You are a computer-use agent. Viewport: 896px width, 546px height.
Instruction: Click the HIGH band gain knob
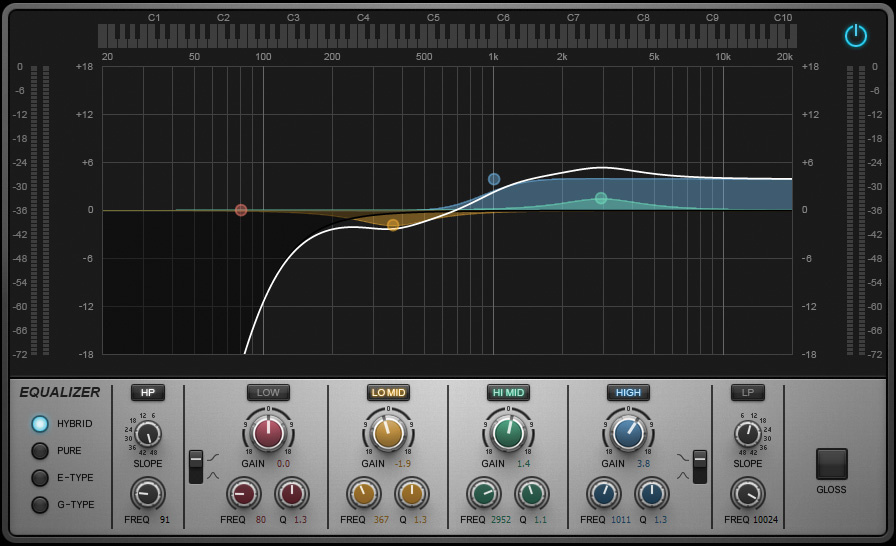tap(628, 433)
